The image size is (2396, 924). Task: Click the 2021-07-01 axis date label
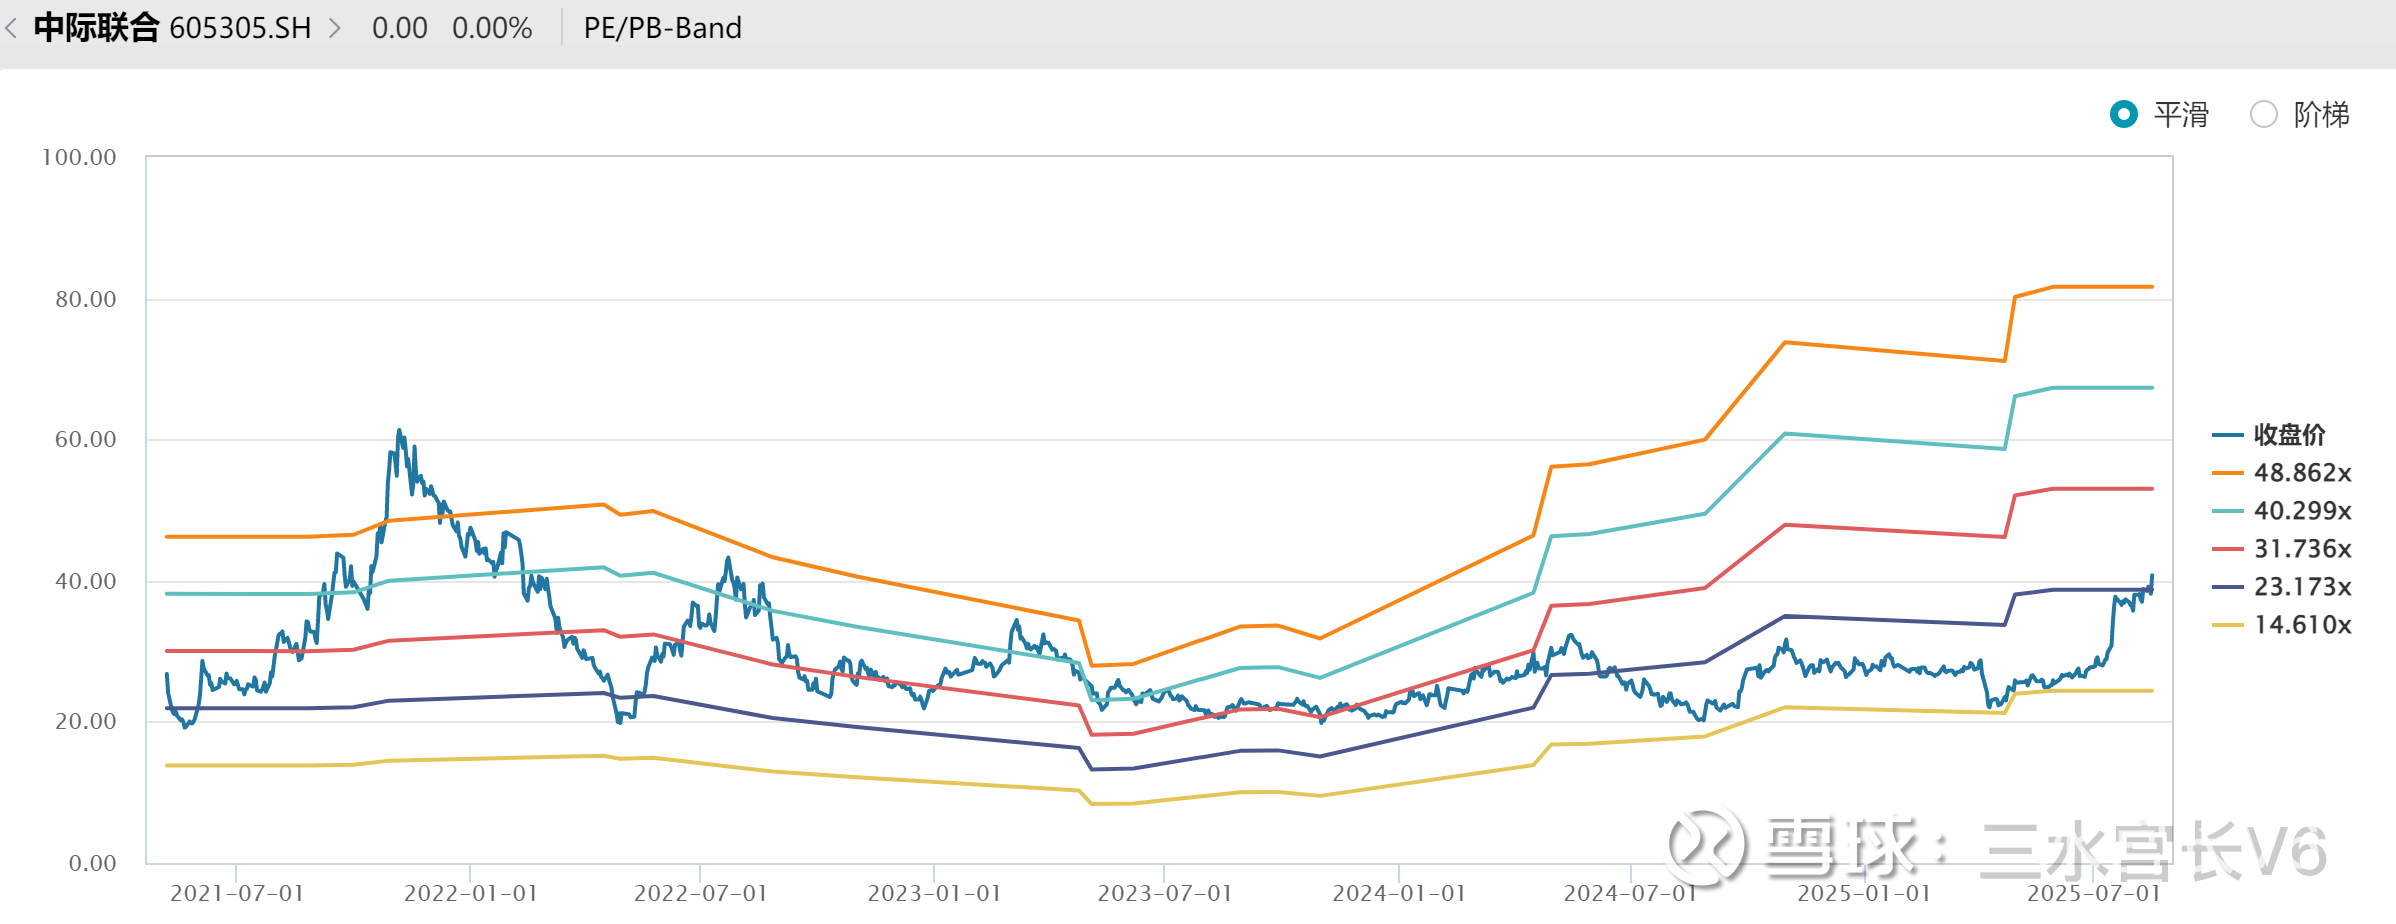pos(237,893)
